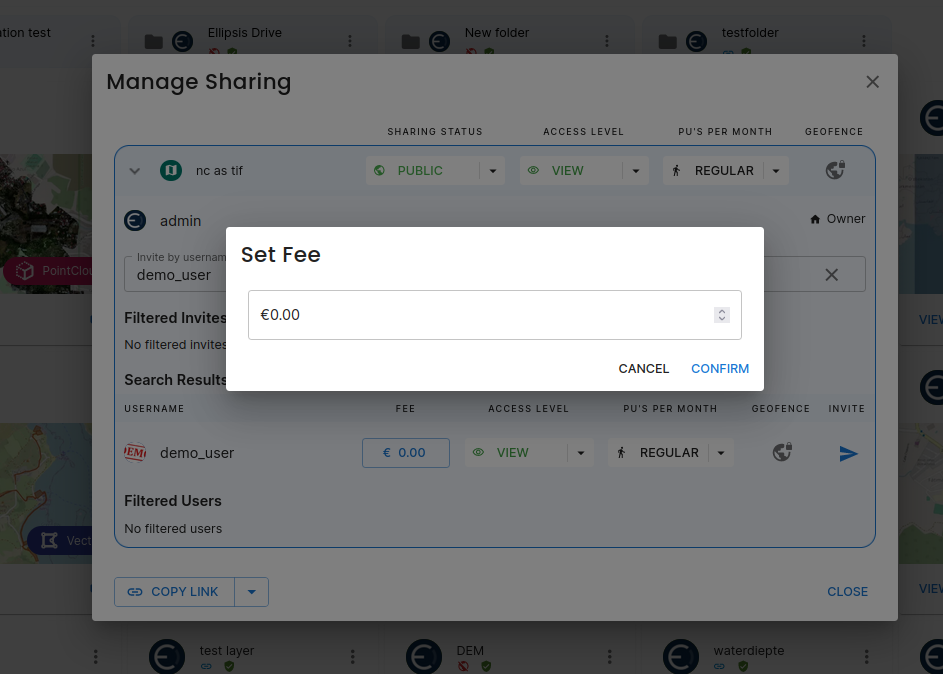Collapse the nc as tif row chevron
This screenshot has height=674, width=943.
point(135,171)
